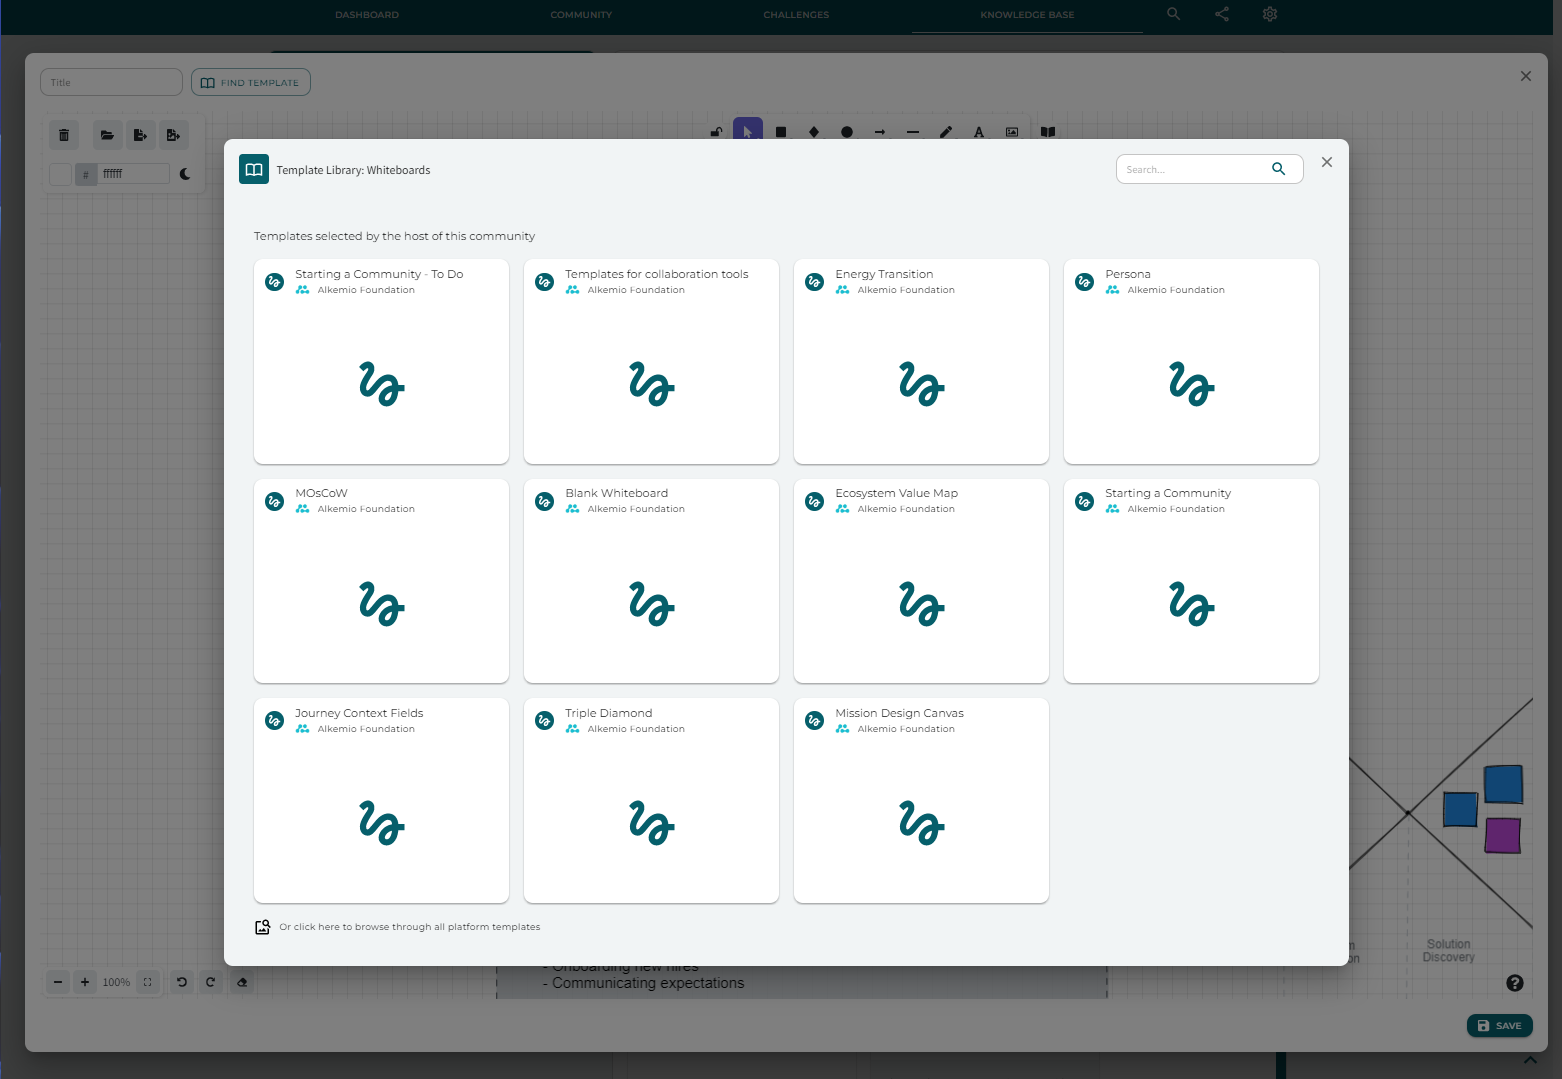The height and width of the screenshot is (1079, 1562).
Task: Browse through all platform templates link
Action: (409, 927)
